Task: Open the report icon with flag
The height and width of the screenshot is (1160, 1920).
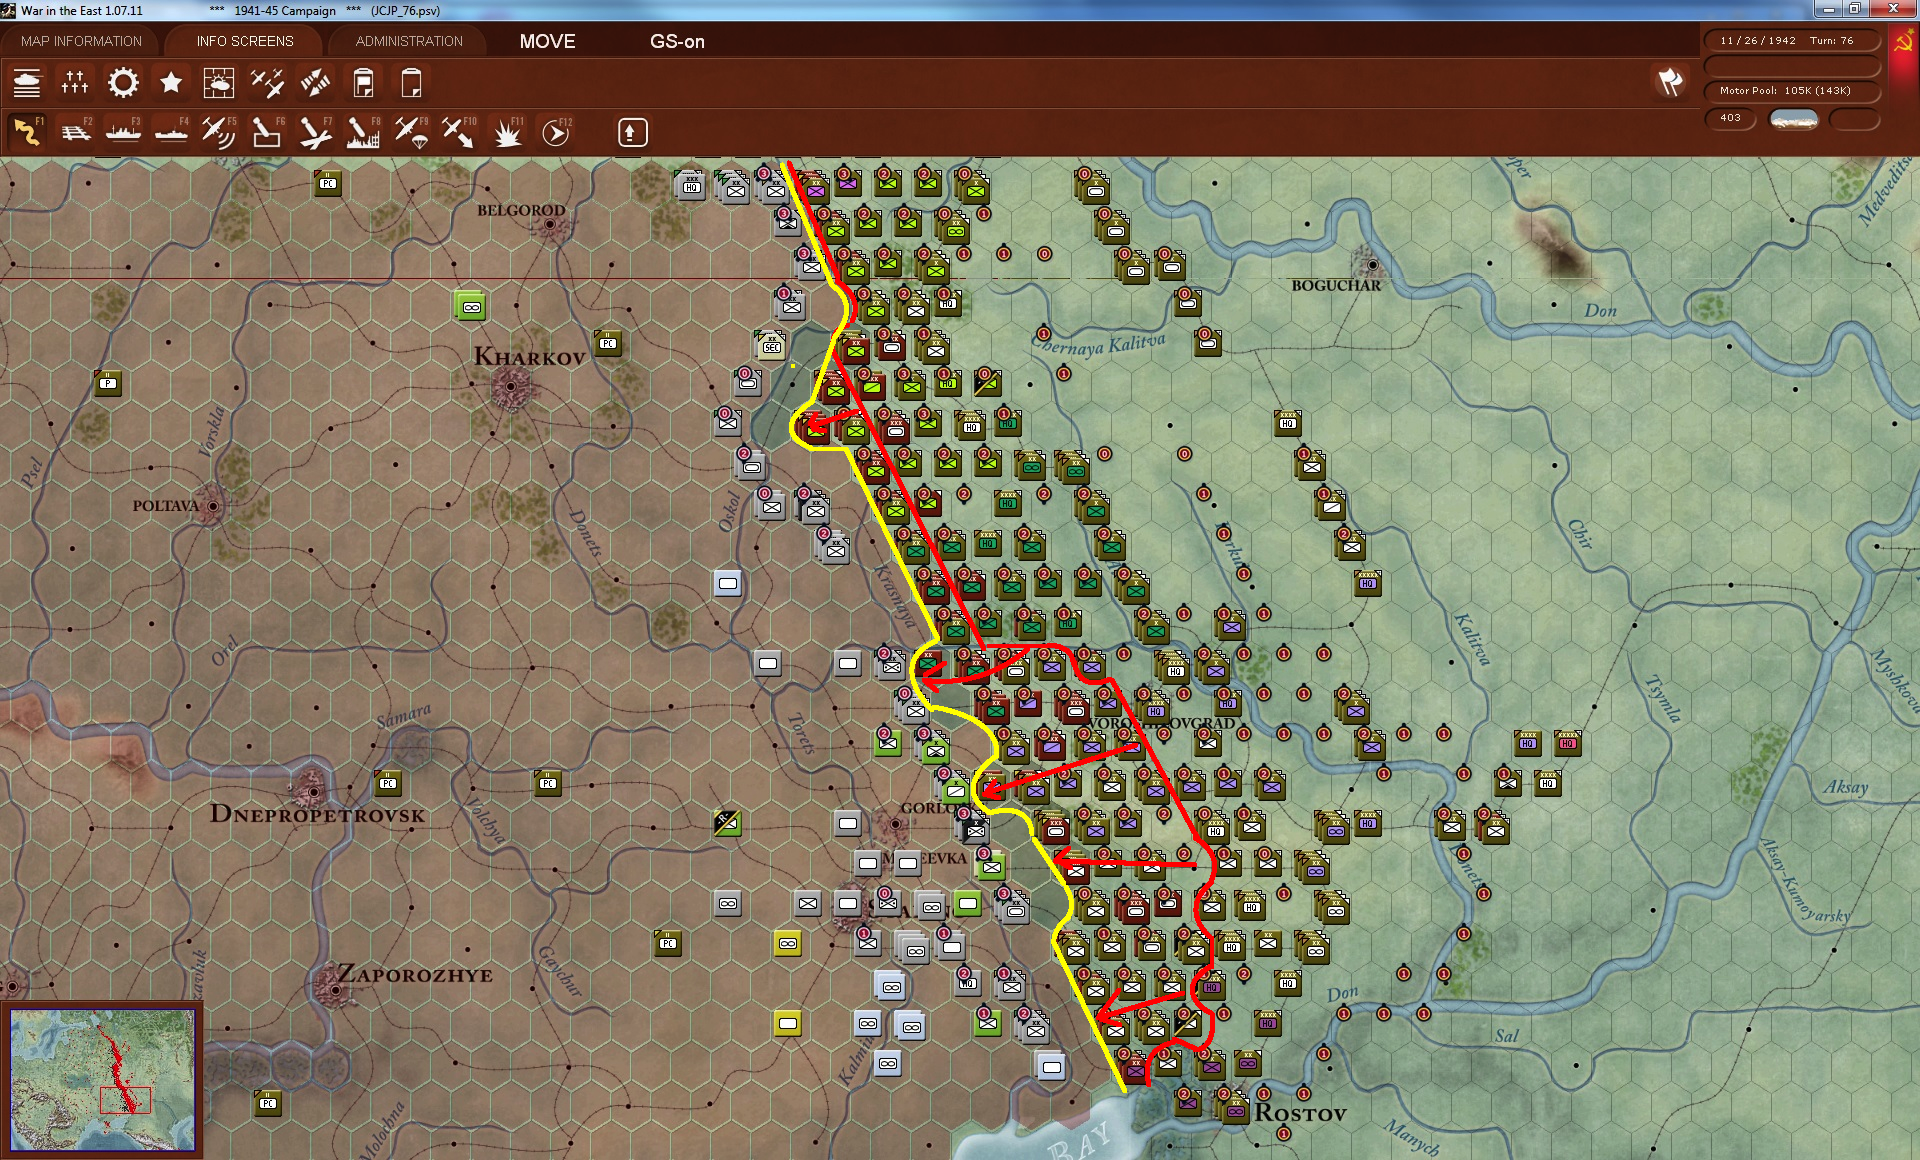Action: (x=363, y=83)
